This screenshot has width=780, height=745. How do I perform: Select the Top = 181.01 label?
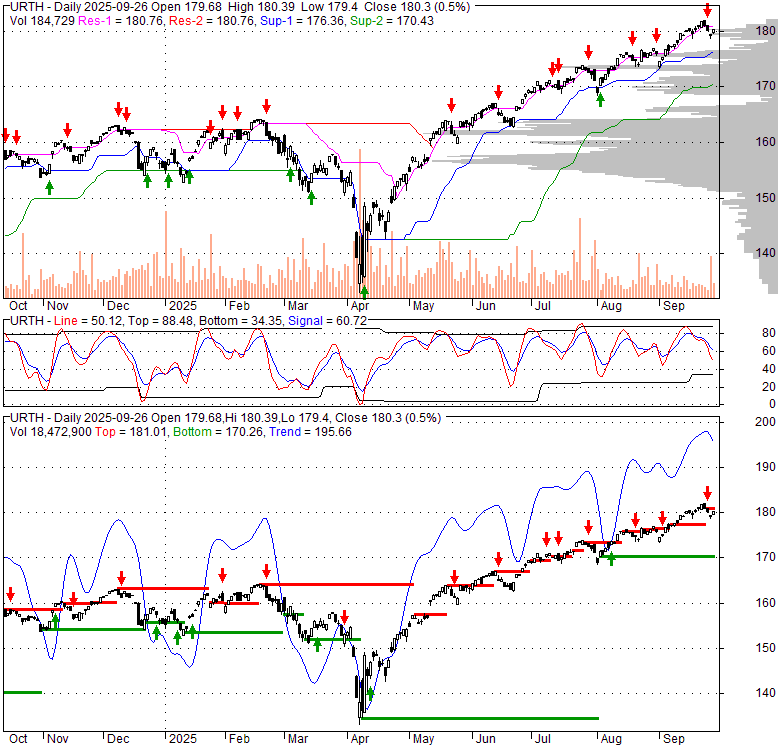pyautogui.click(x=131, y=432)
